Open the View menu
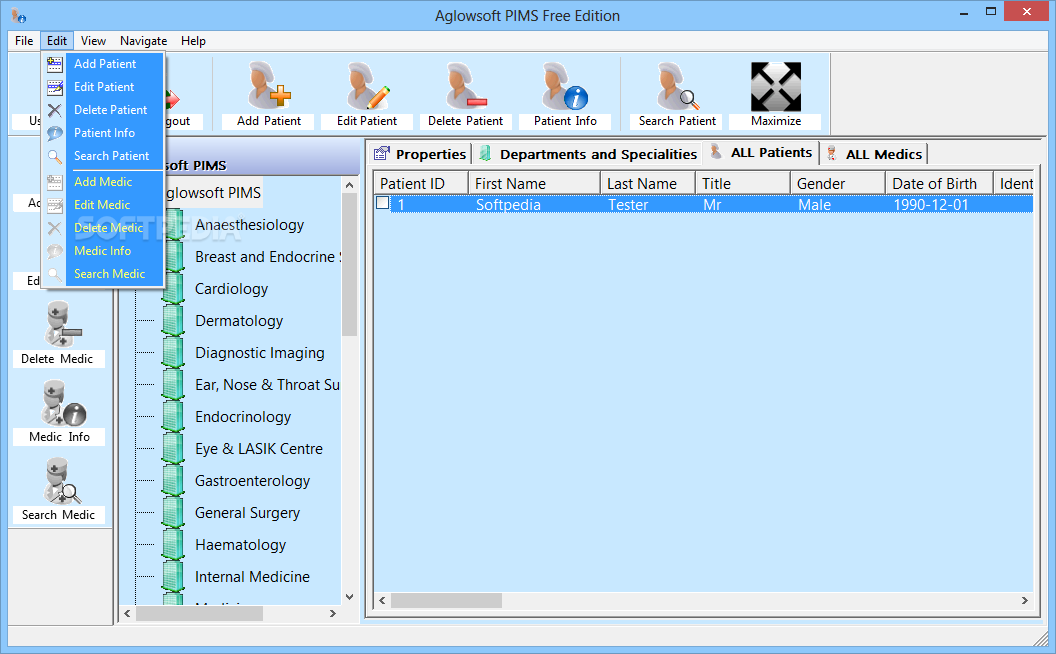 coord(93,41)
